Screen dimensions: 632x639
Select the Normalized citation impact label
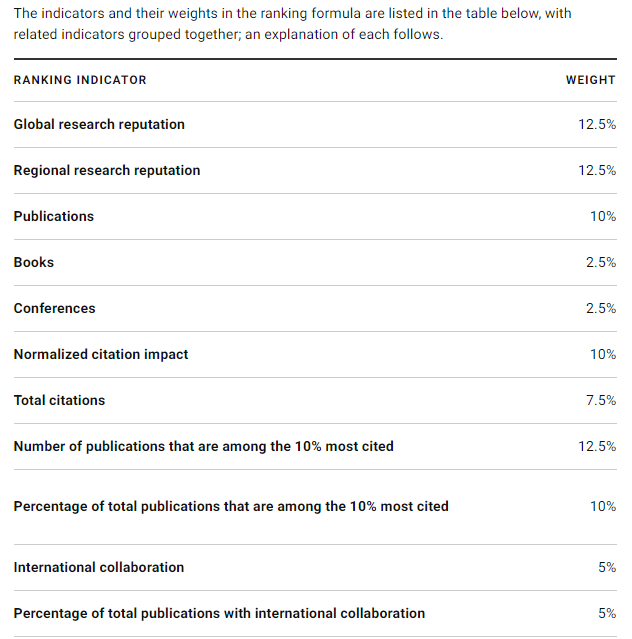(101, 355)
